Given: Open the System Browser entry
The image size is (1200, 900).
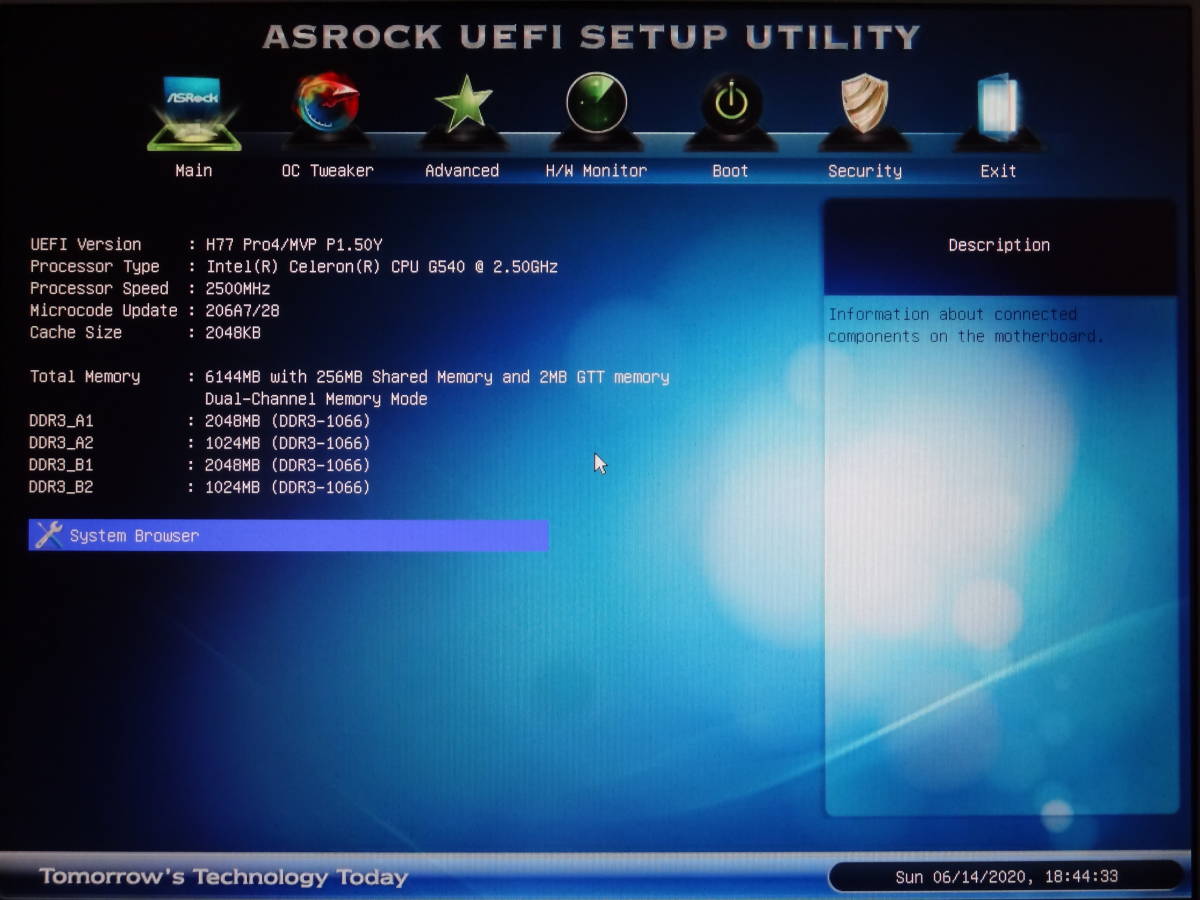Looking at the screenshot, I should 288,535.
